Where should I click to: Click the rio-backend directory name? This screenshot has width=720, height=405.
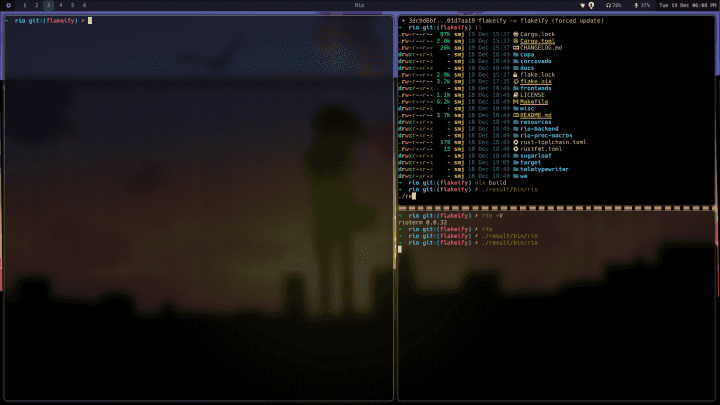(539, 129)
